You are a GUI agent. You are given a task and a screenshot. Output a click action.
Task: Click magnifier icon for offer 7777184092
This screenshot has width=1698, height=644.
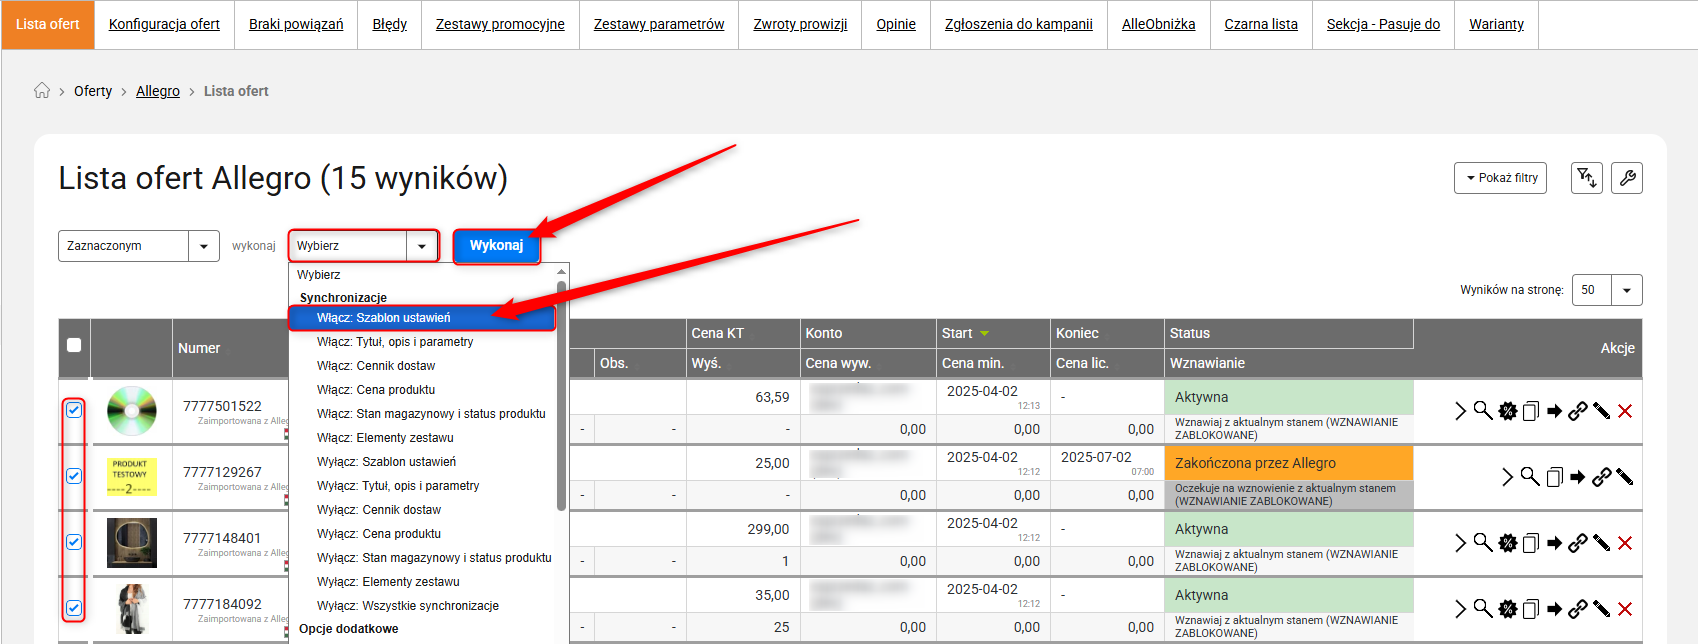(1483, 608)
